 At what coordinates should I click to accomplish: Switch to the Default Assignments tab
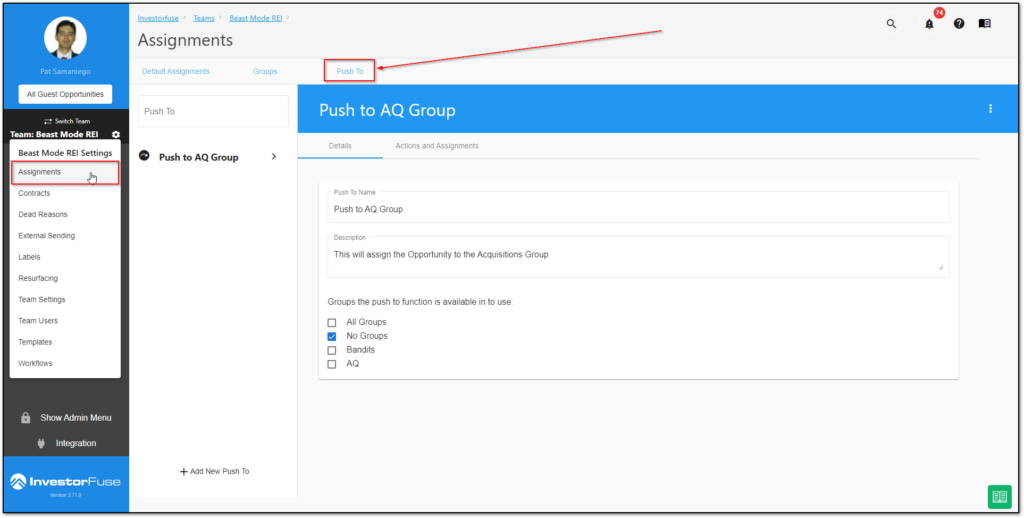click(x=176, y=71)
